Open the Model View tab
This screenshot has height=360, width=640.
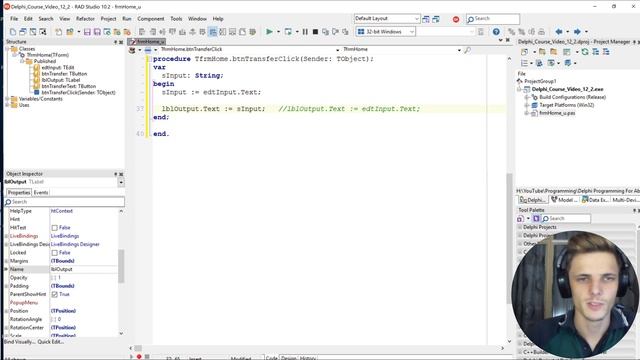click(564, 200)
